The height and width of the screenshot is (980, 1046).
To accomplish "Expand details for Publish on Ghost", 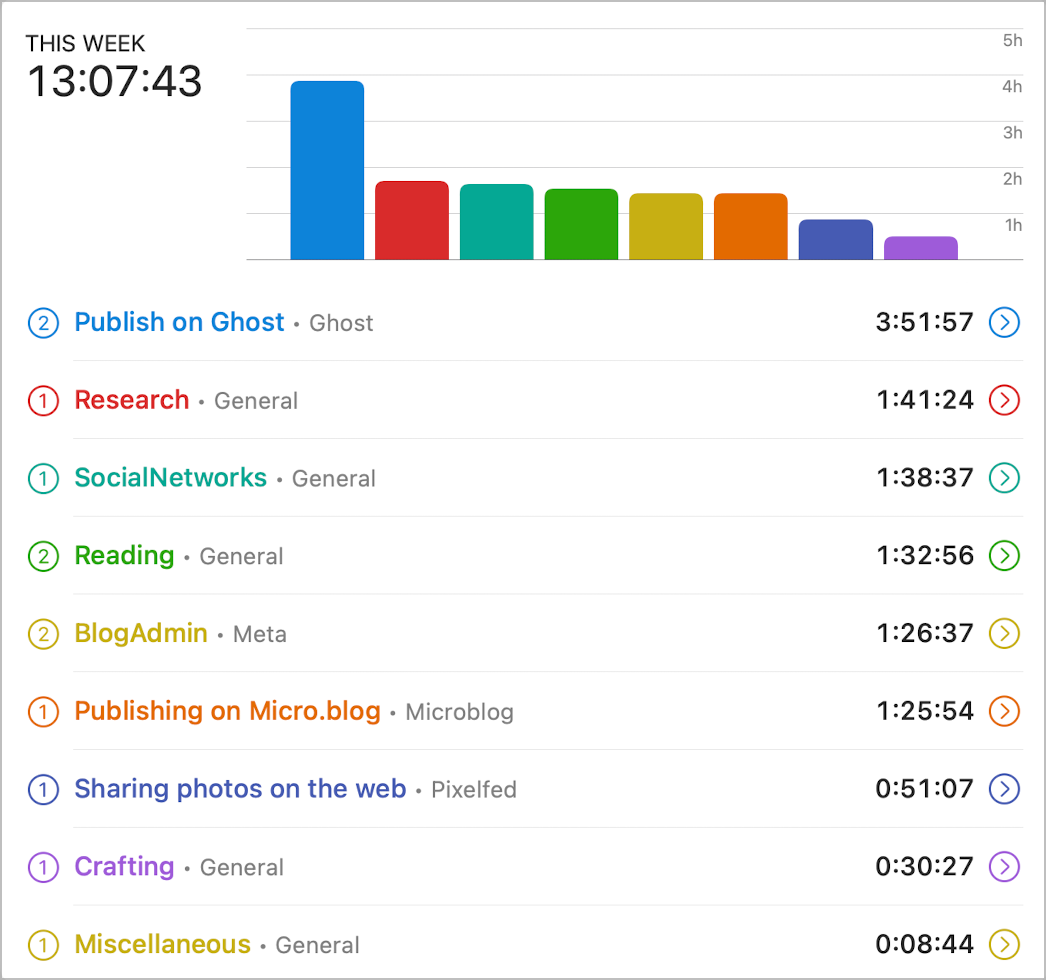I will (x=1004, y=322).
